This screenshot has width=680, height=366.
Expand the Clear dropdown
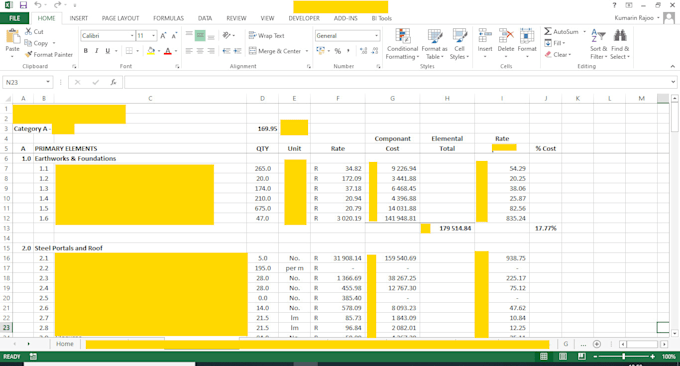tap(570, 55)
